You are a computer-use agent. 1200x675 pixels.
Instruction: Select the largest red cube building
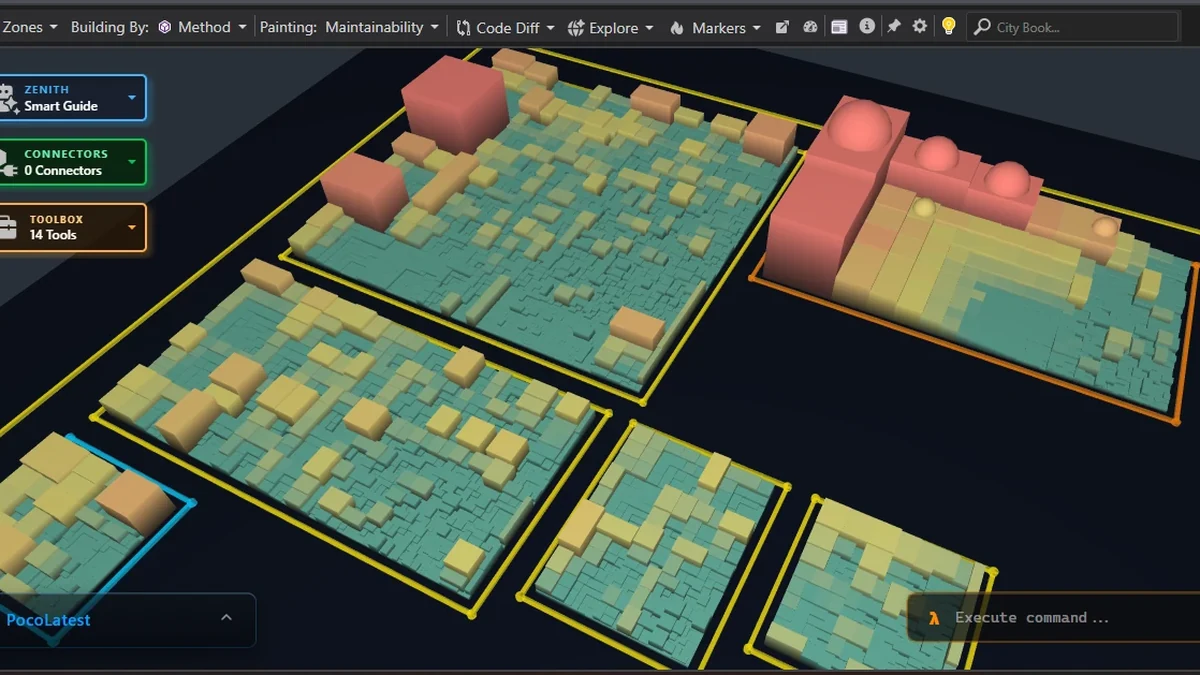point(455,104)
